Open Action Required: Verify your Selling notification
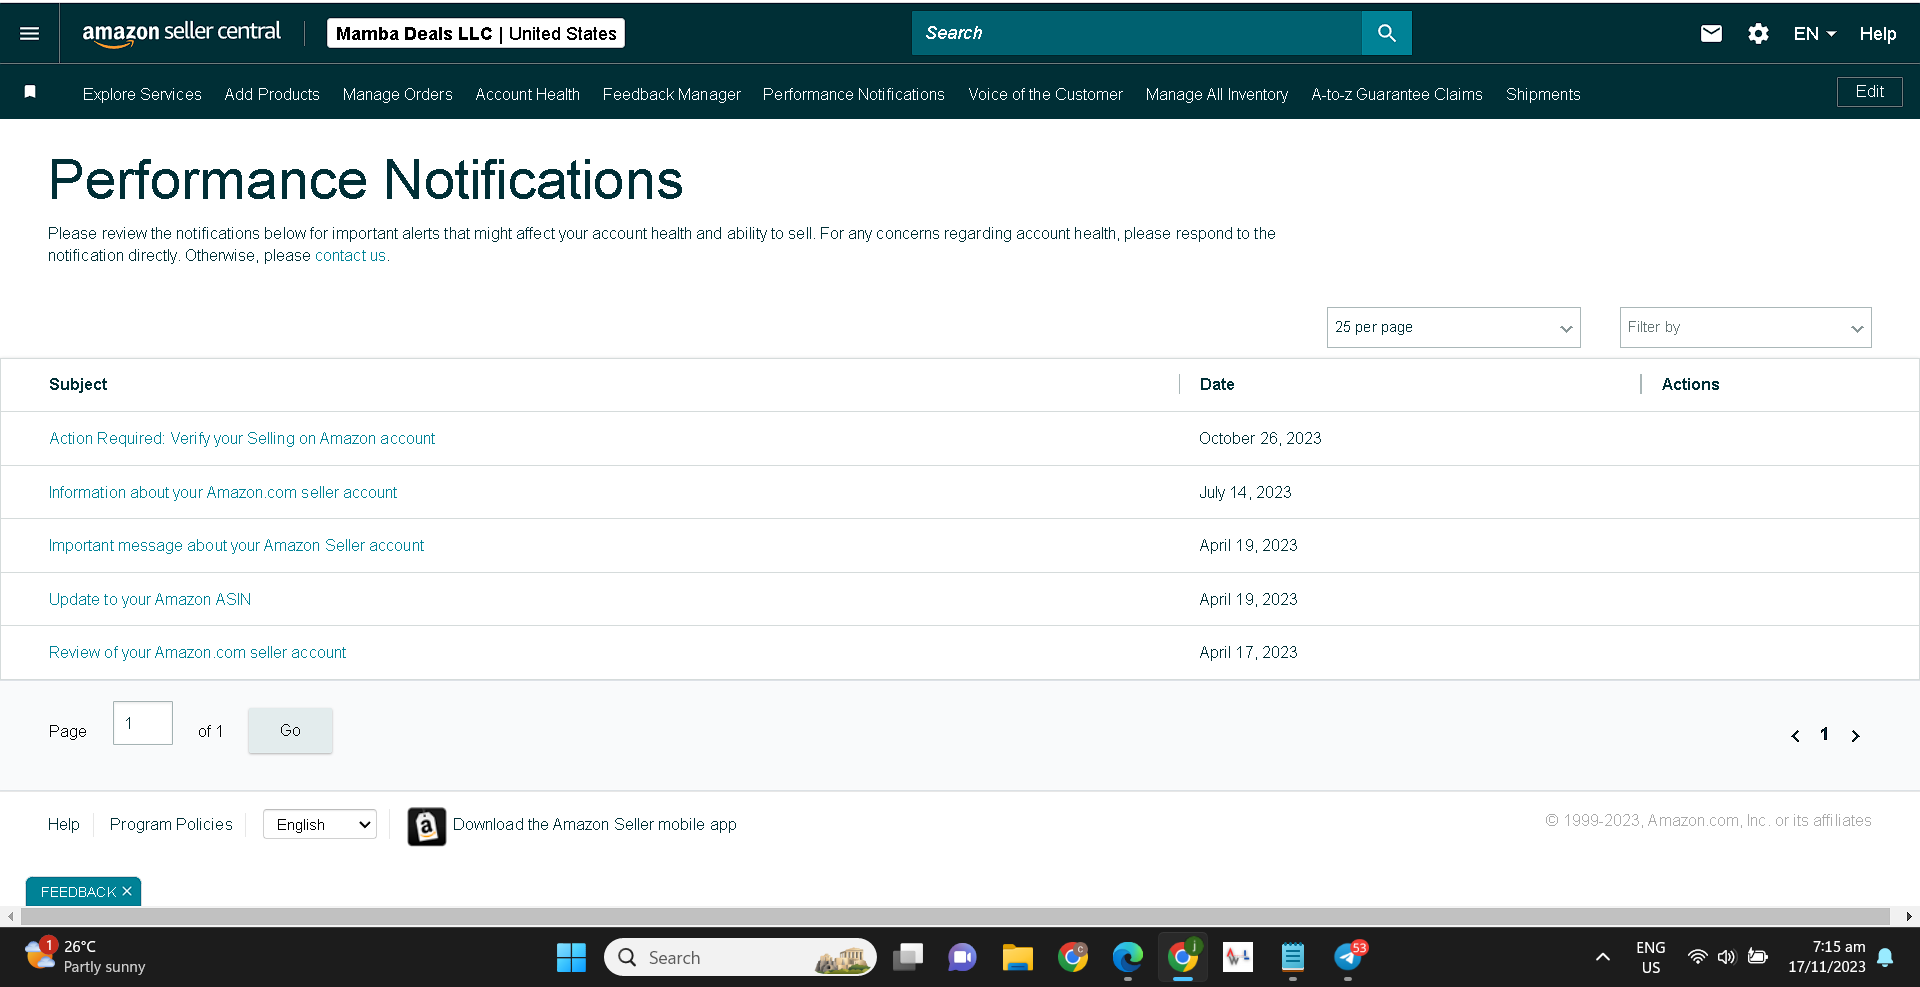 pos(242,438)
